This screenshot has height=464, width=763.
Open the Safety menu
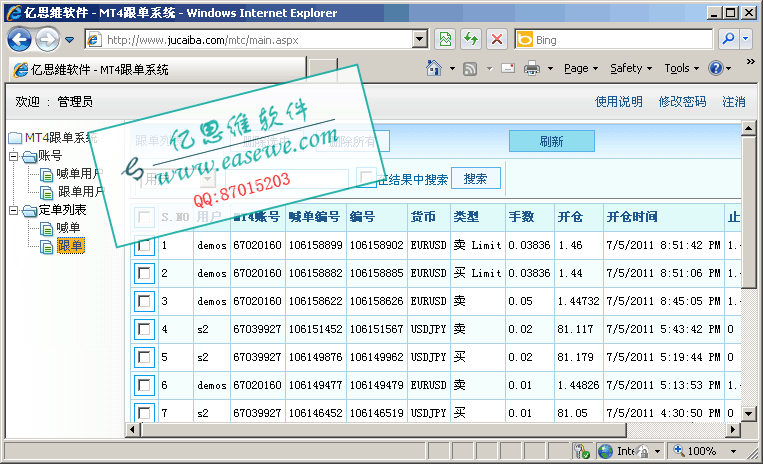(631, 69)
